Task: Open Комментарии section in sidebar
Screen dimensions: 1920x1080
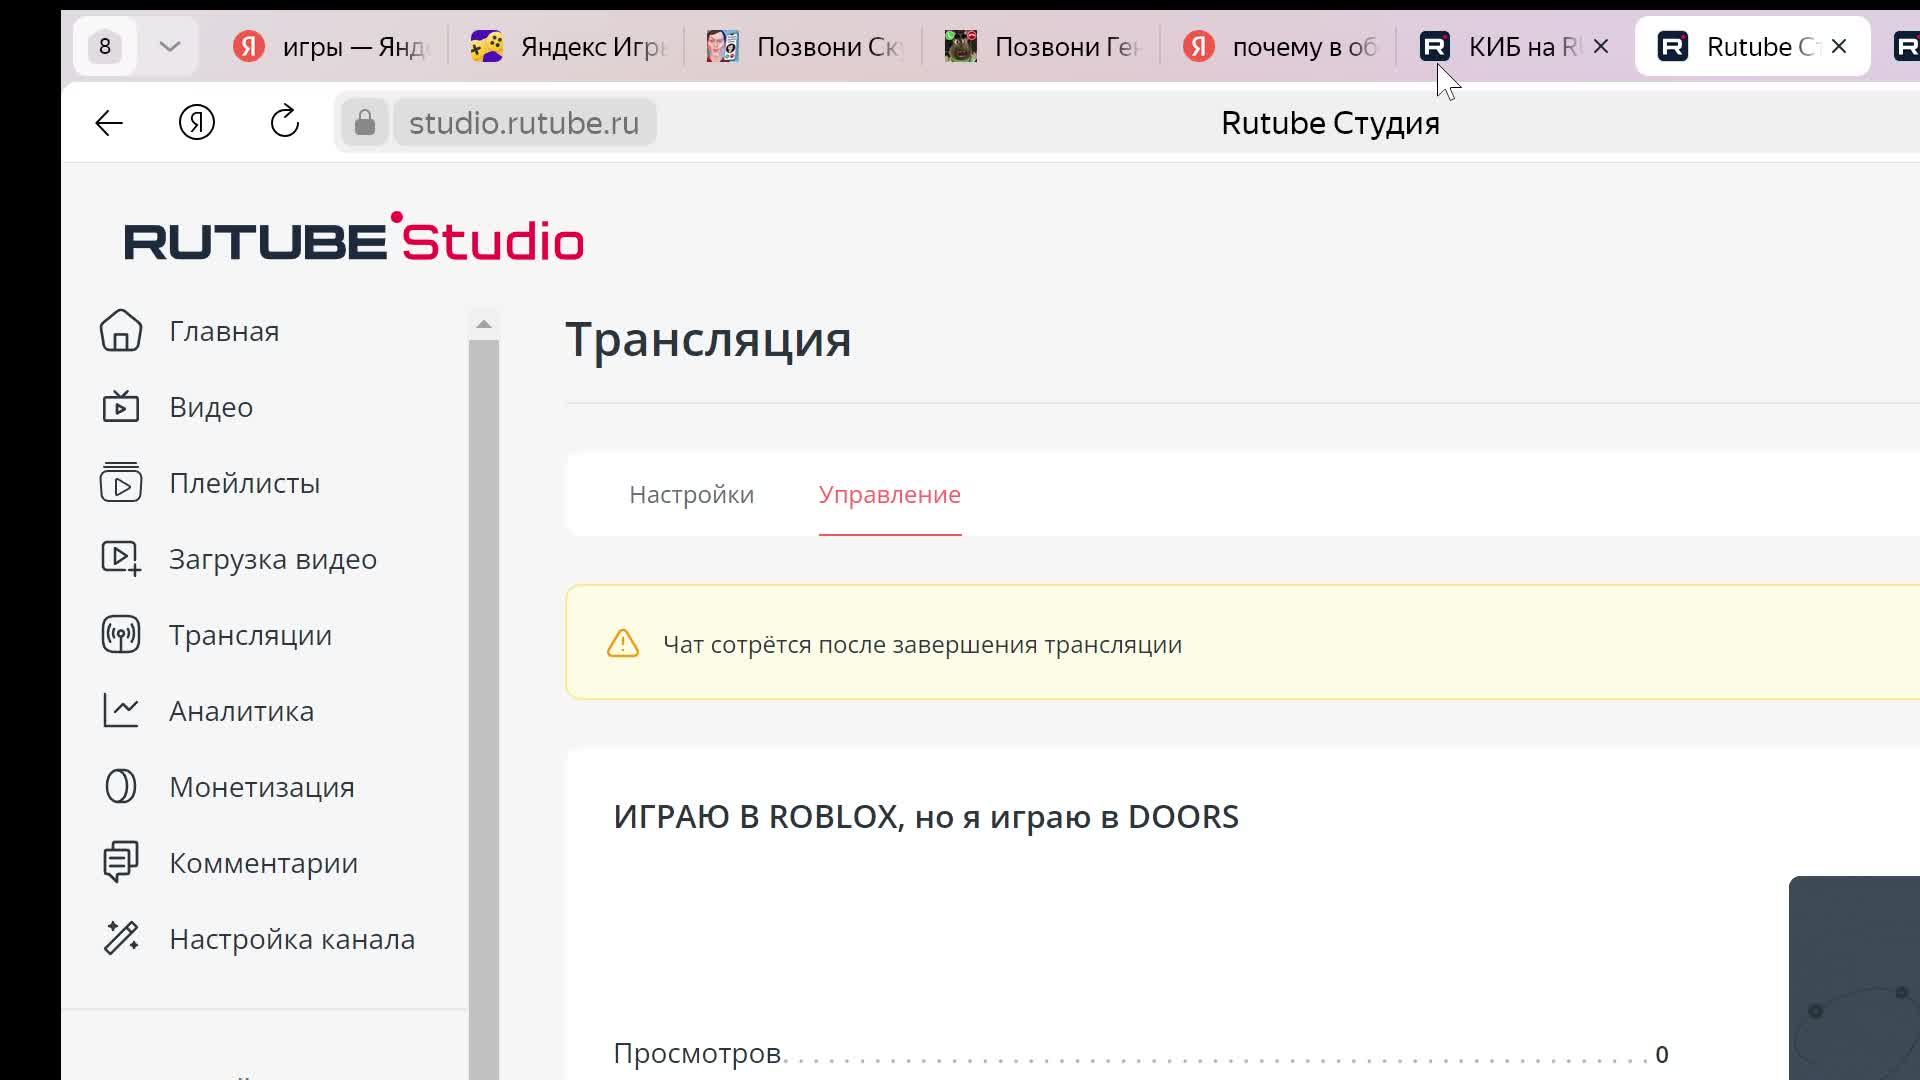Action: [263, 863]
